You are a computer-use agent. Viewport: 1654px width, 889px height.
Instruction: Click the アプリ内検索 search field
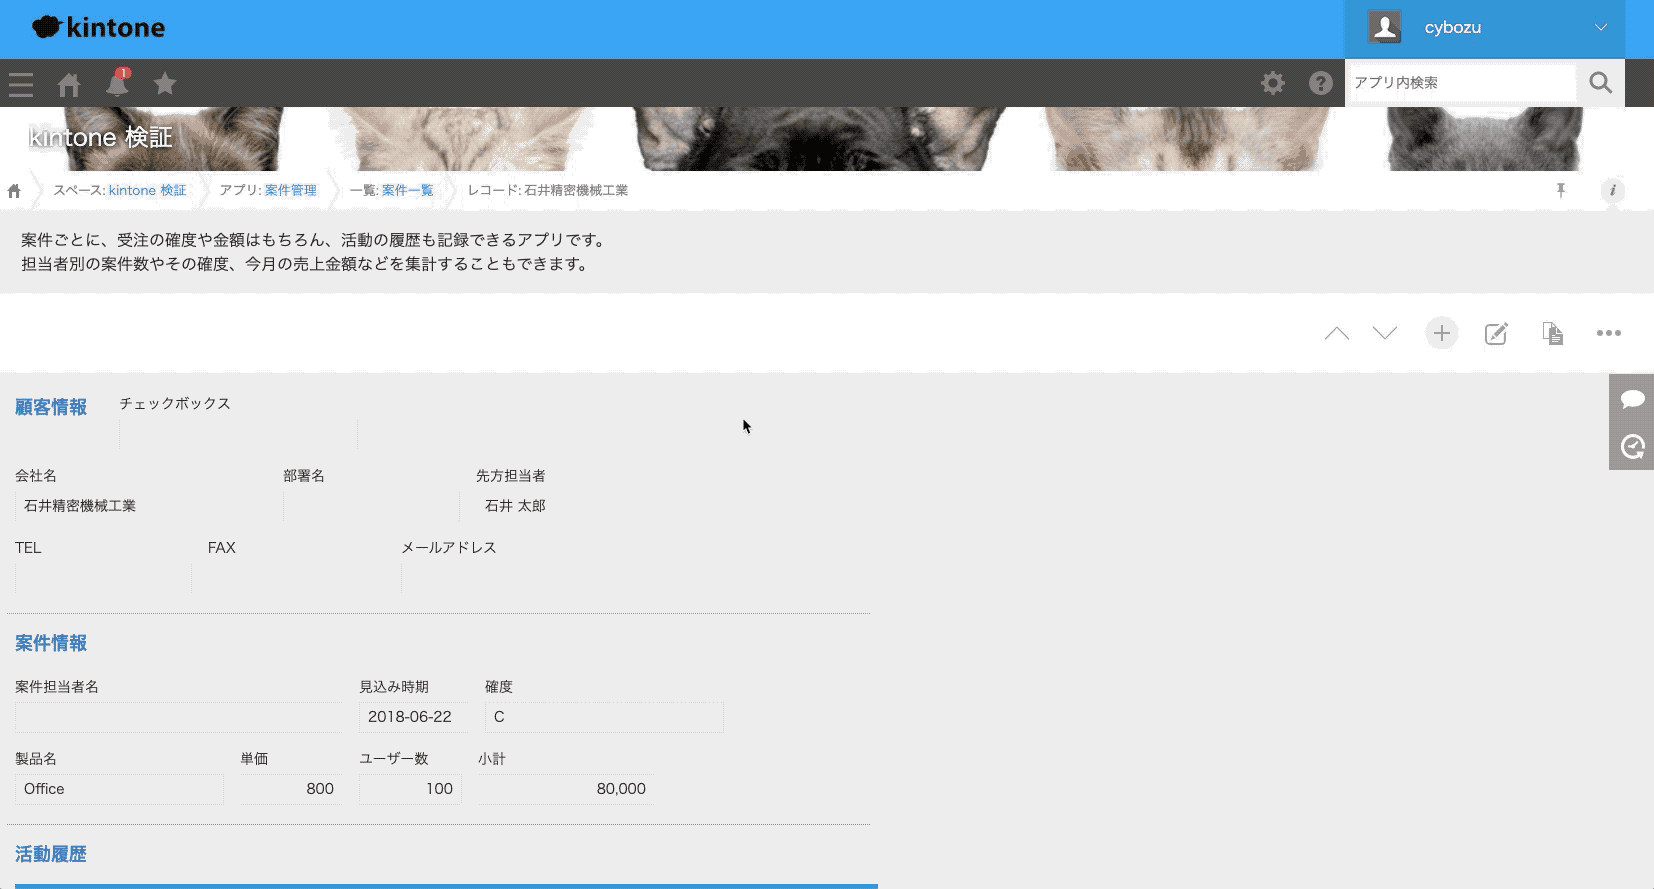click(1460, 83)
